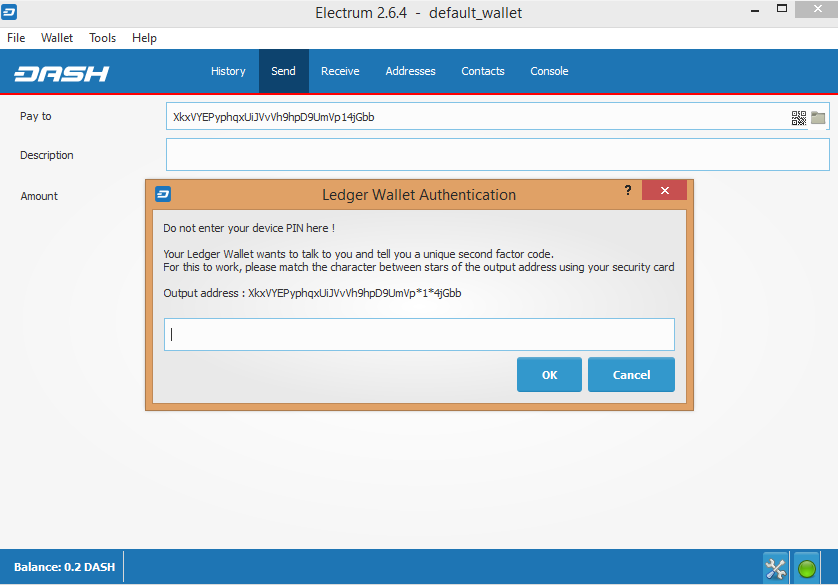Select the Send tab
The image size is (838, 585).
point(283,71)
